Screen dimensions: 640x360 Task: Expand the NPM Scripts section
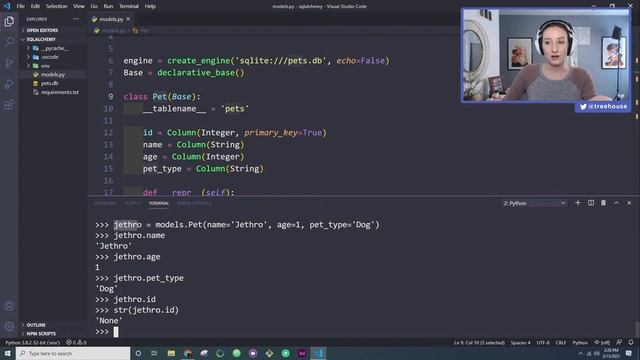pos(53,333)
